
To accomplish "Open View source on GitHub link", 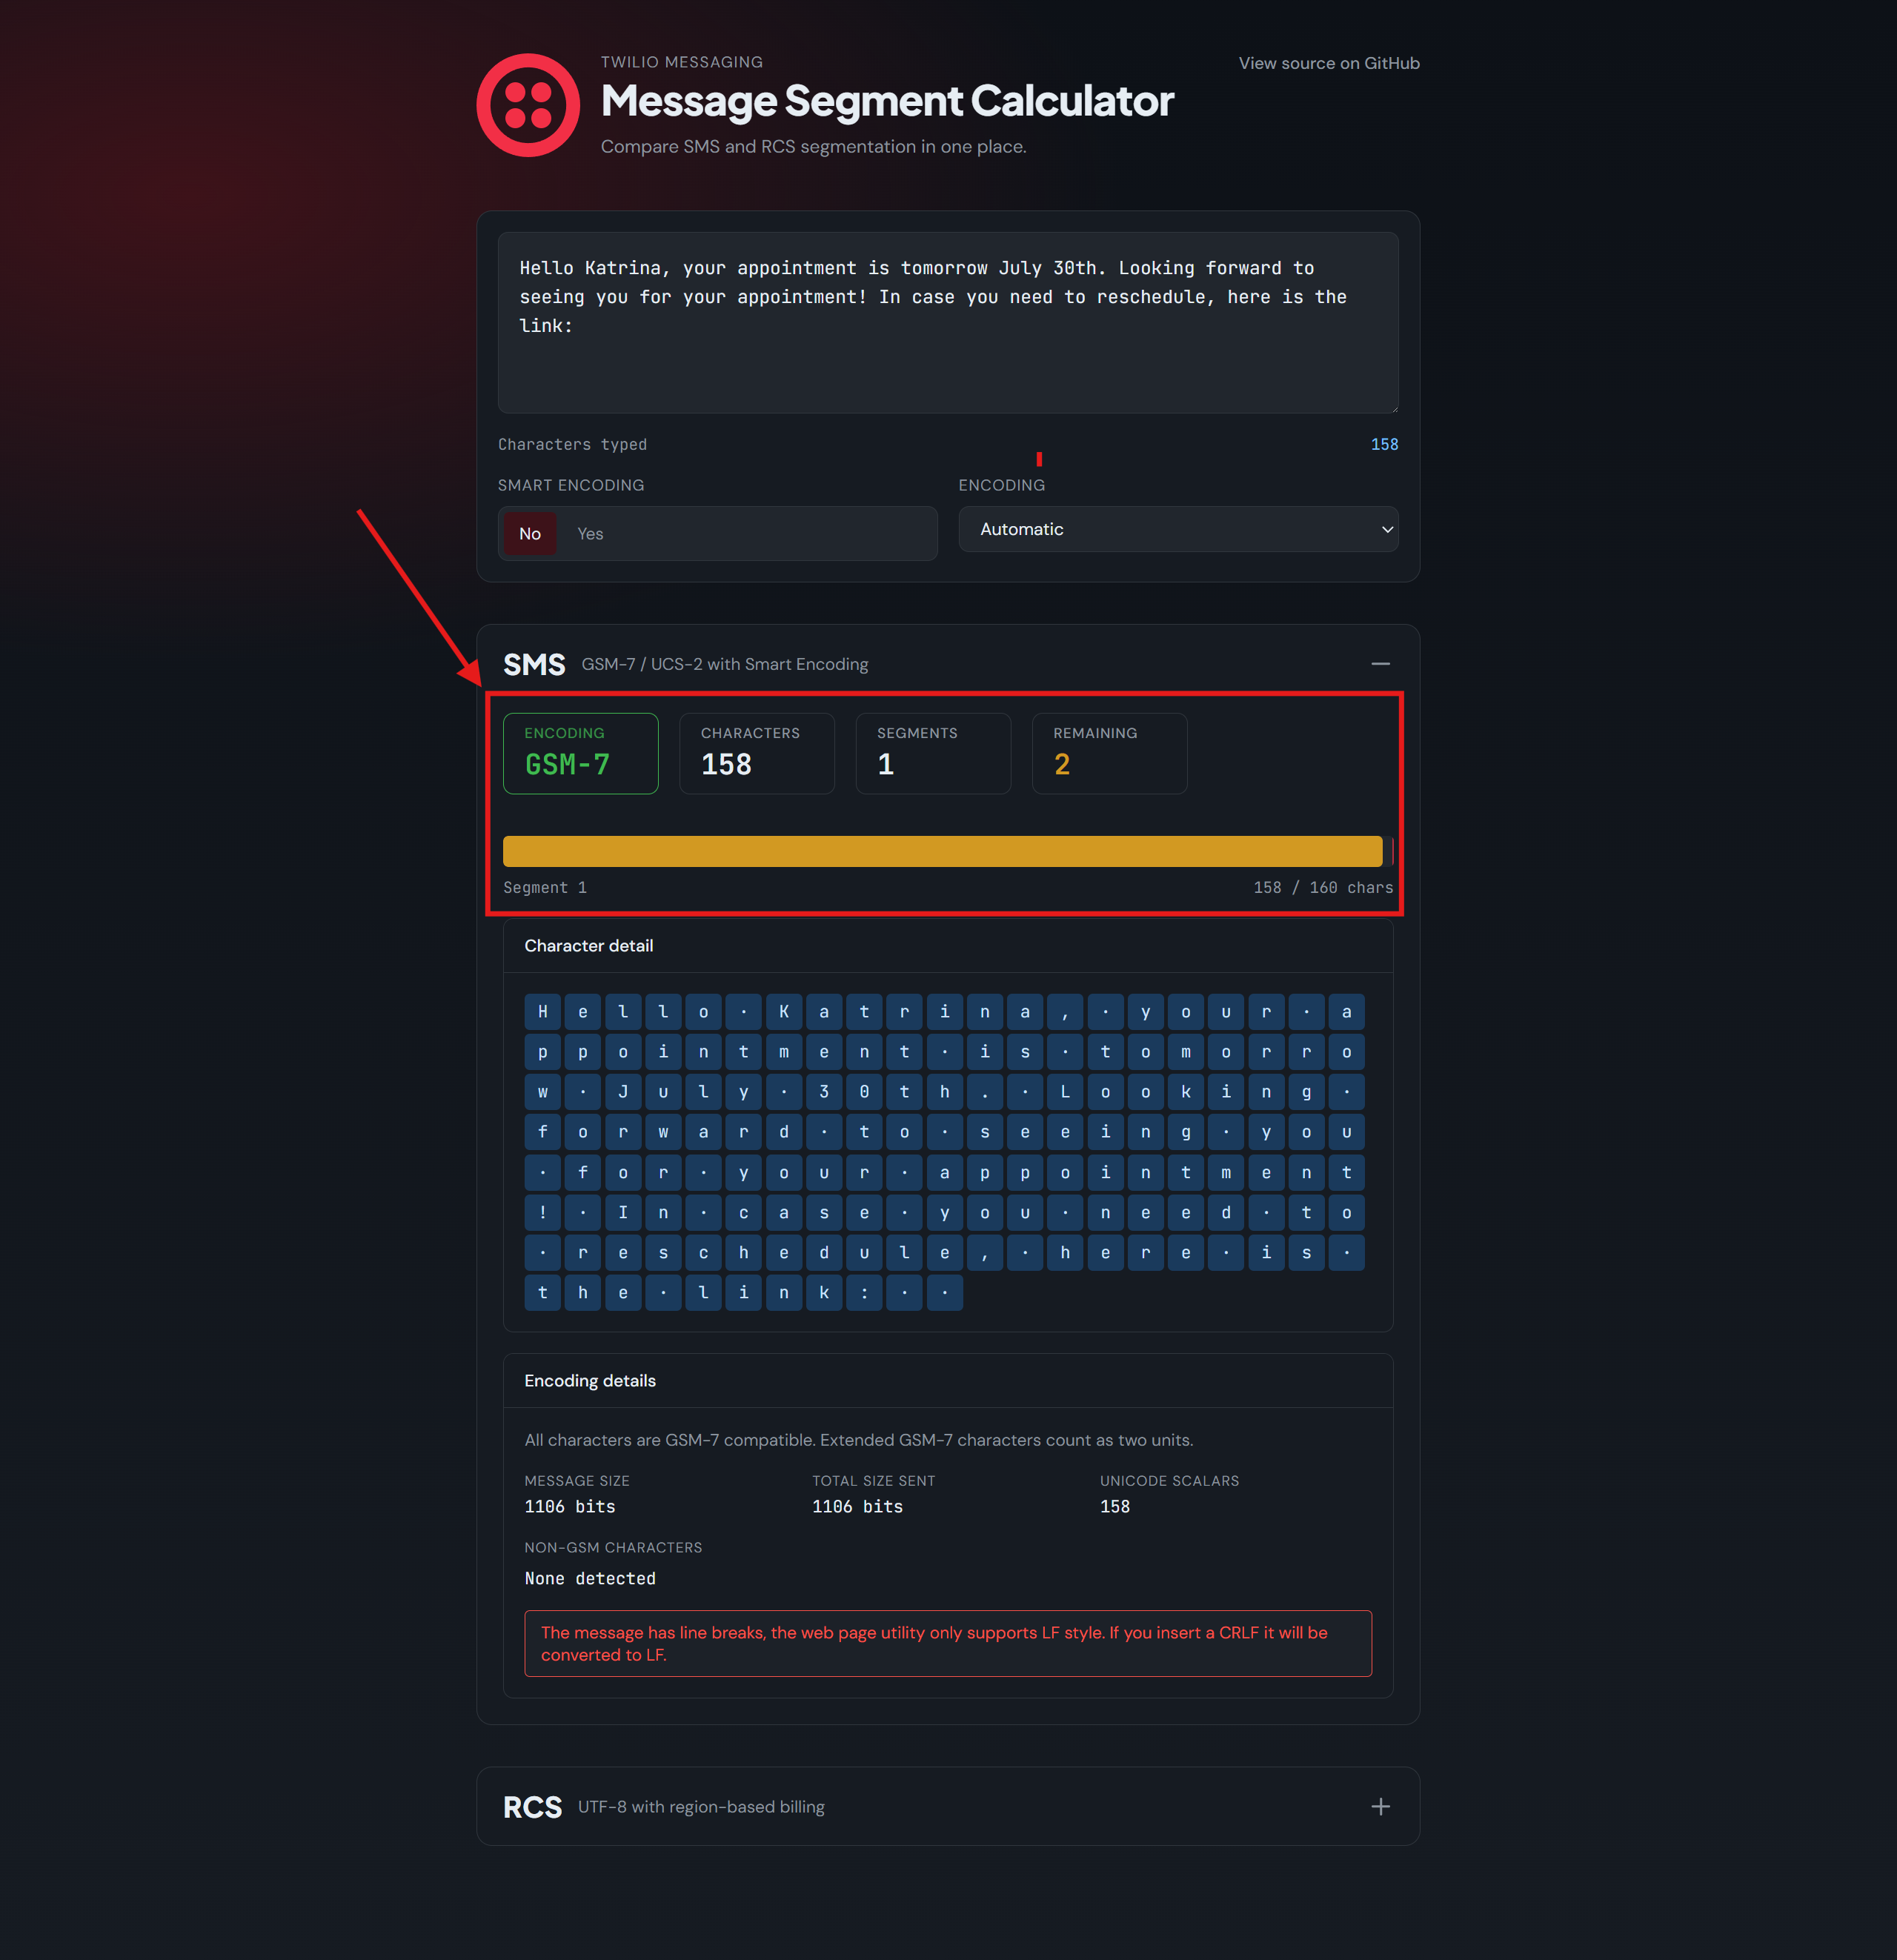I will point(1328,63).
